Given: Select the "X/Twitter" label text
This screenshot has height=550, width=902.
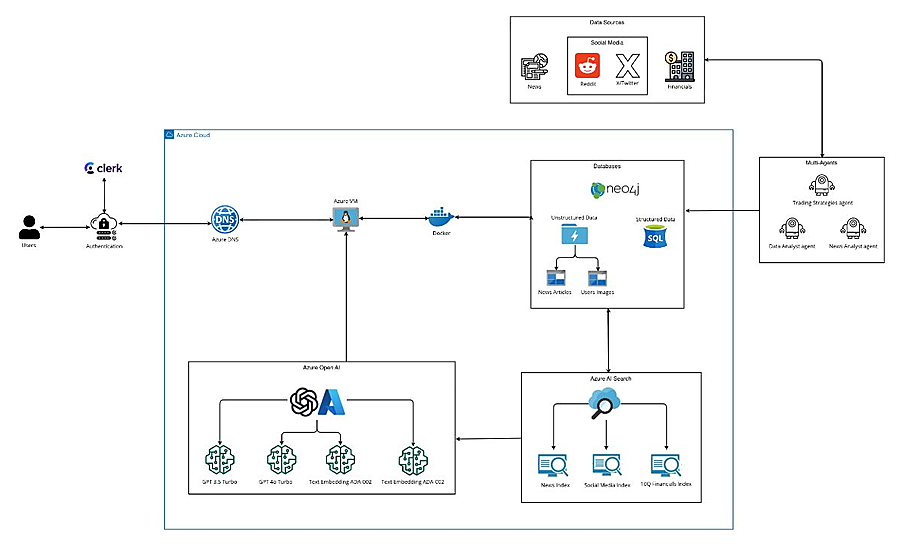Looking at the screenshot, I should click(628, 83).
